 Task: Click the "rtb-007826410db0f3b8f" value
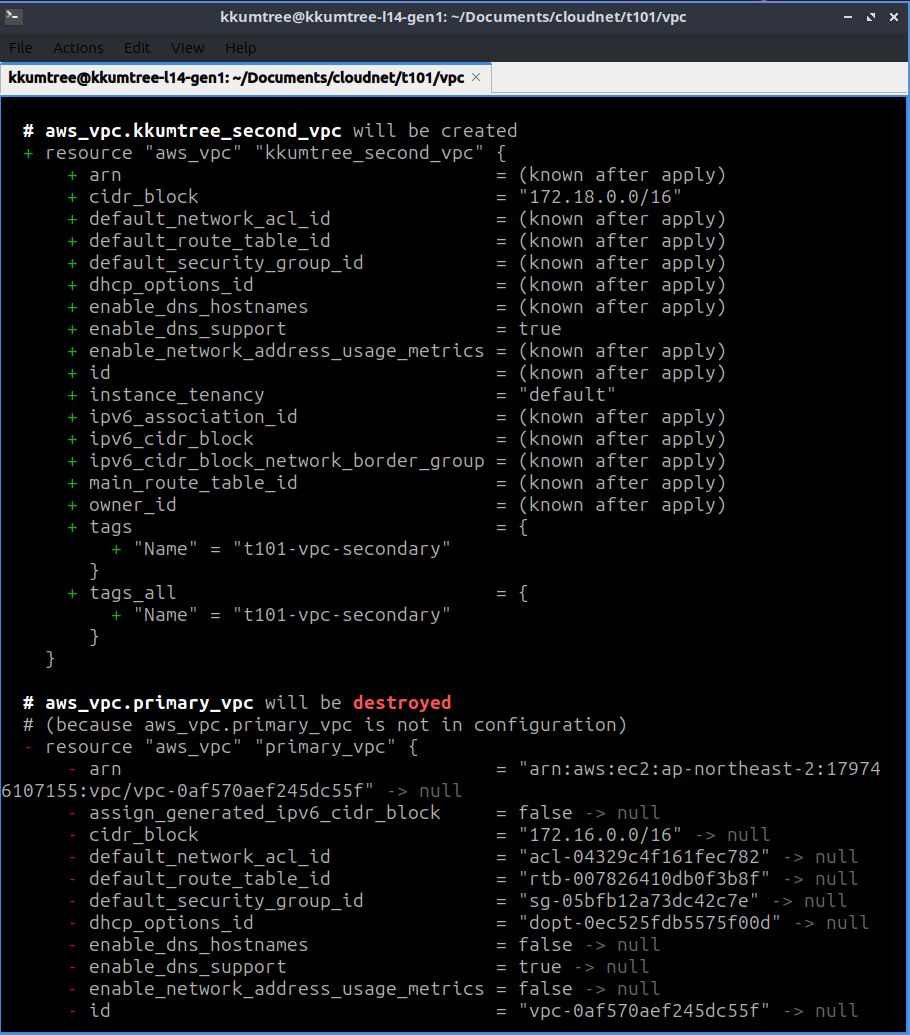click(644, 879)
